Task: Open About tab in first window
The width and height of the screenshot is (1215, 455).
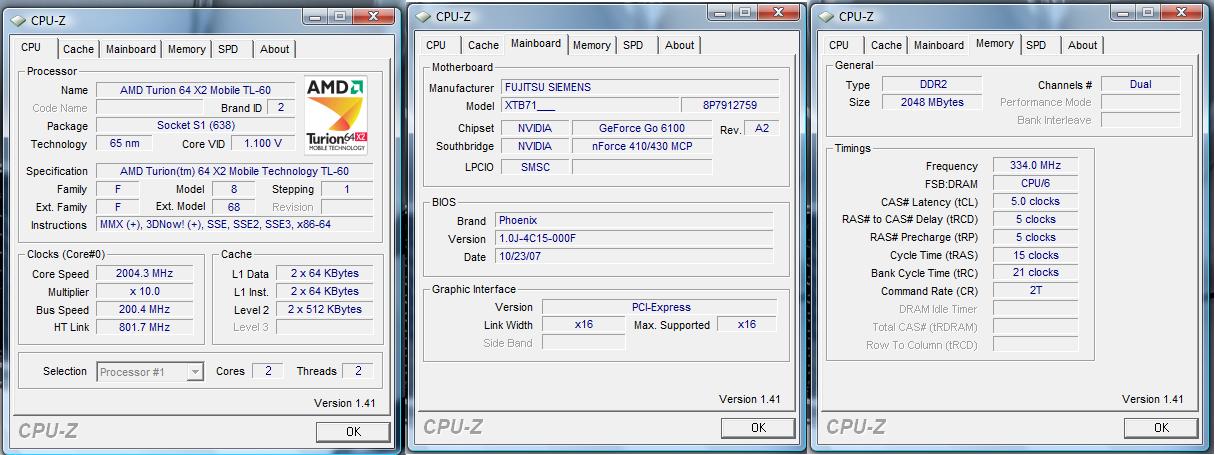Action: (275, 49)
